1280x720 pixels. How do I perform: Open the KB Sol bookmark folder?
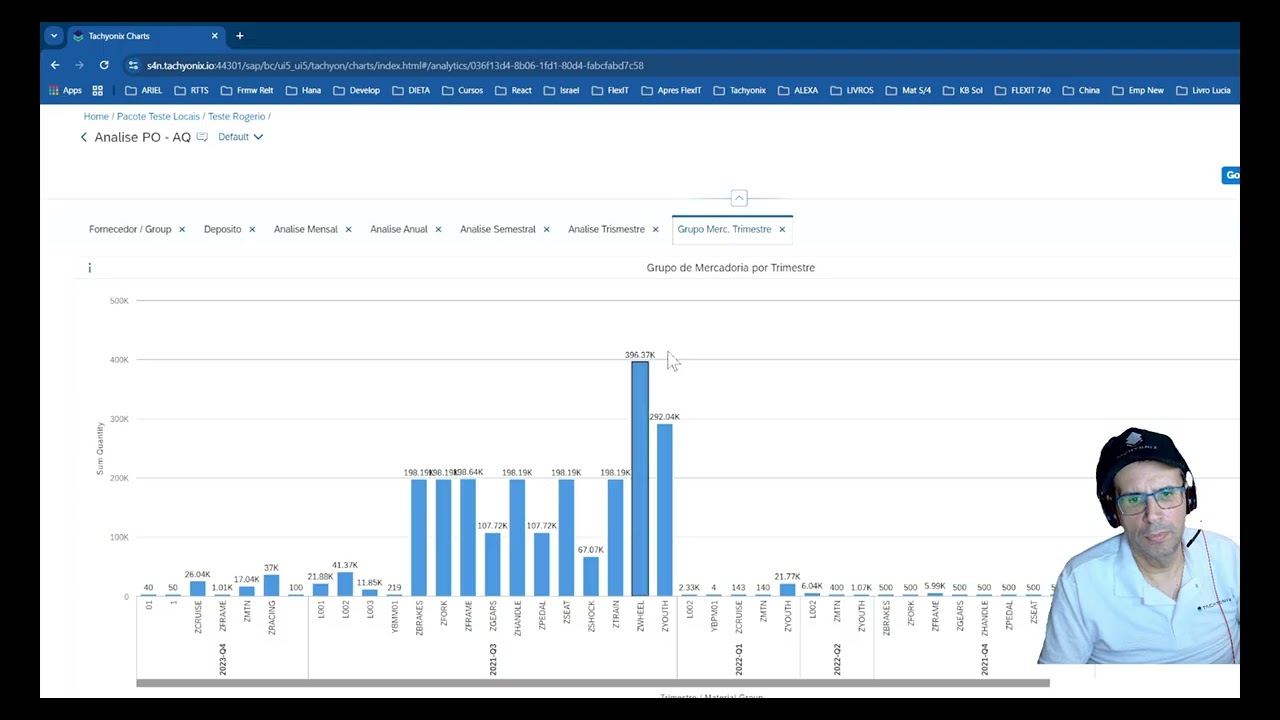point(962,90)
